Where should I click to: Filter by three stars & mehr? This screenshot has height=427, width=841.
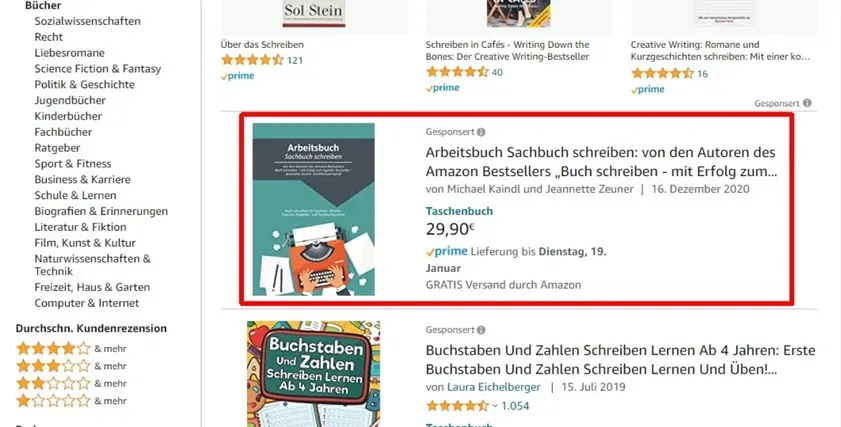pyautogui.click(x=71, y=366)
